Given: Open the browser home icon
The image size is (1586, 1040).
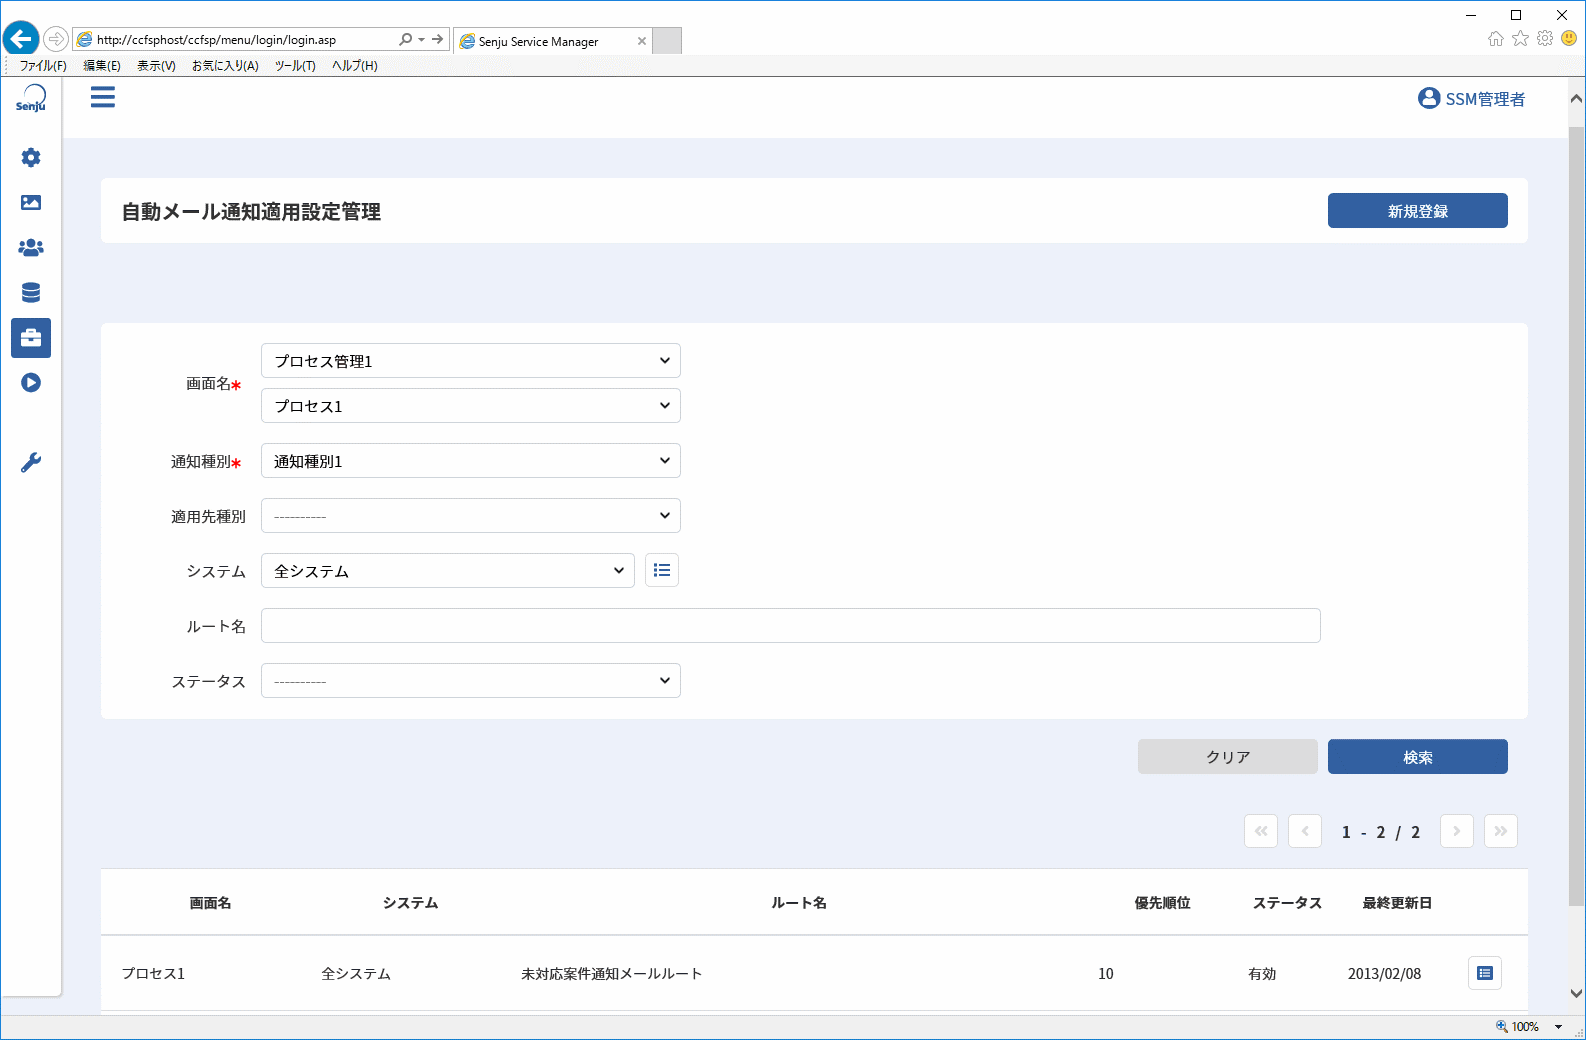Looking at the screenshot, I should pyautogui.click(x=1496, y=38).
